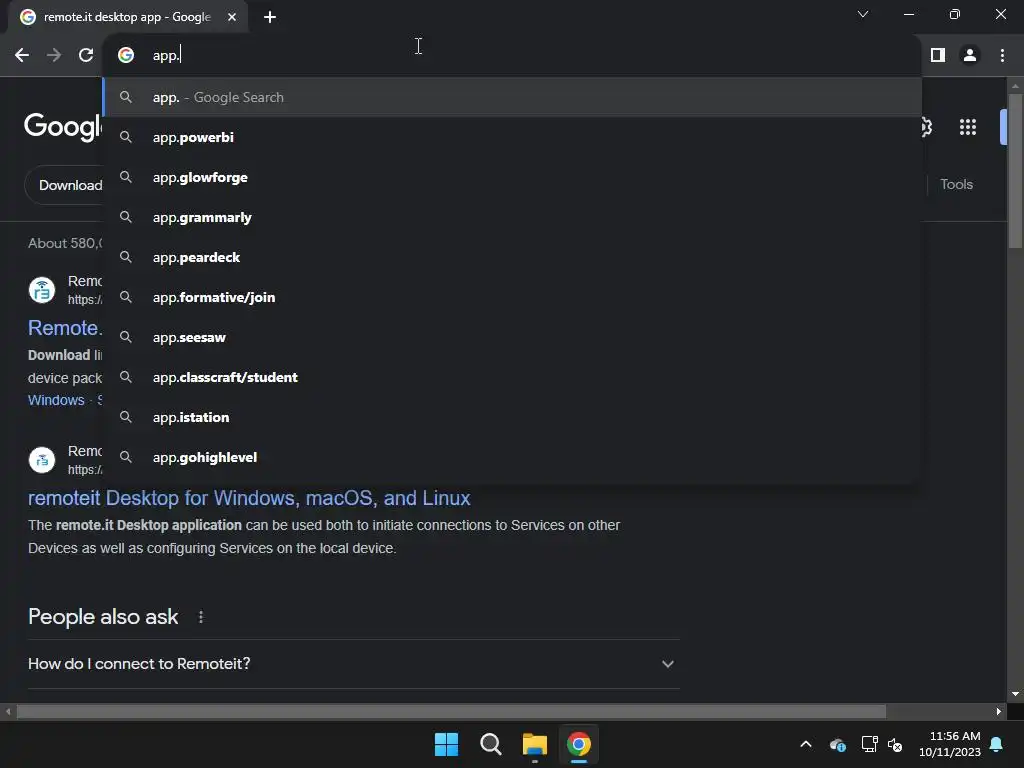Pick the app.istation suggestion

tap(512, 417)
